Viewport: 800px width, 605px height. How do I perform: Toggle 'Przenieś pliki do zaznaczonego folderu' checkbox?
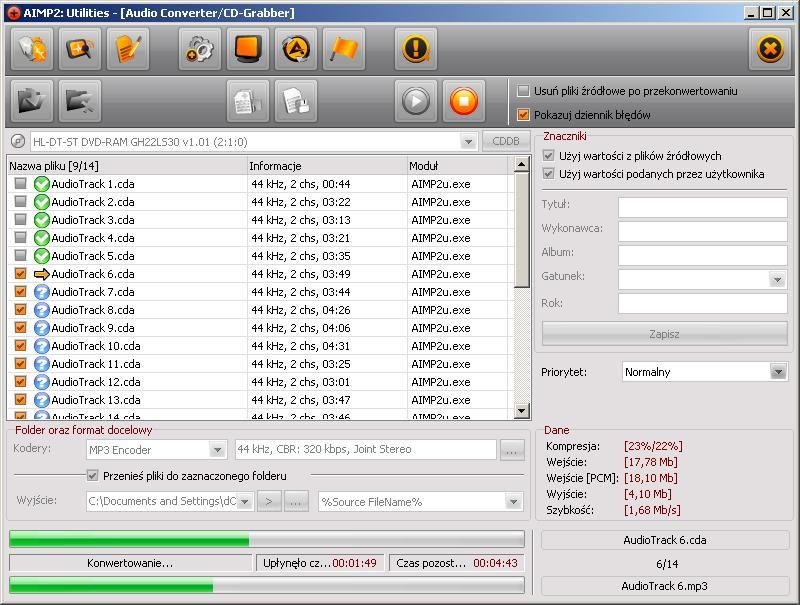92,475
